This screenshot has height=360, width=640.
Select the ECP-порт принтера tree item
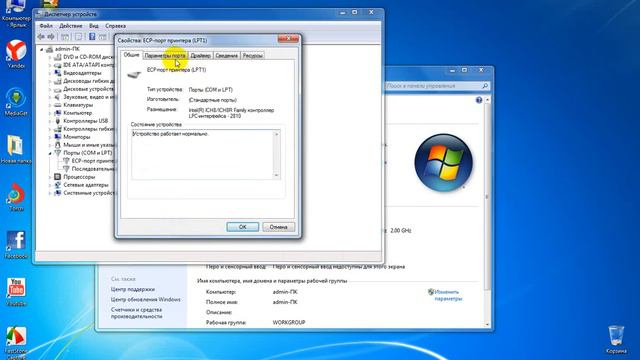88,161
